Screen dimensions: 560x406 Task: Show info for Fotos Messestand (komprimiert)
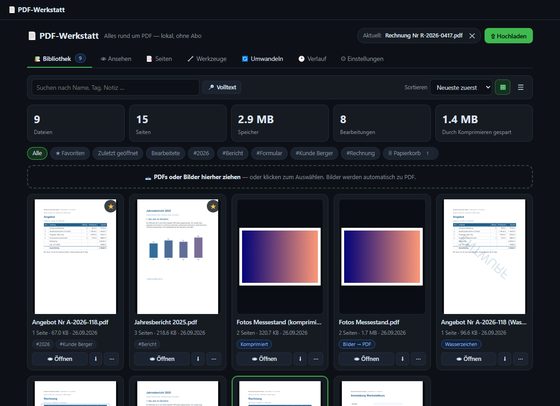point(300,359)
